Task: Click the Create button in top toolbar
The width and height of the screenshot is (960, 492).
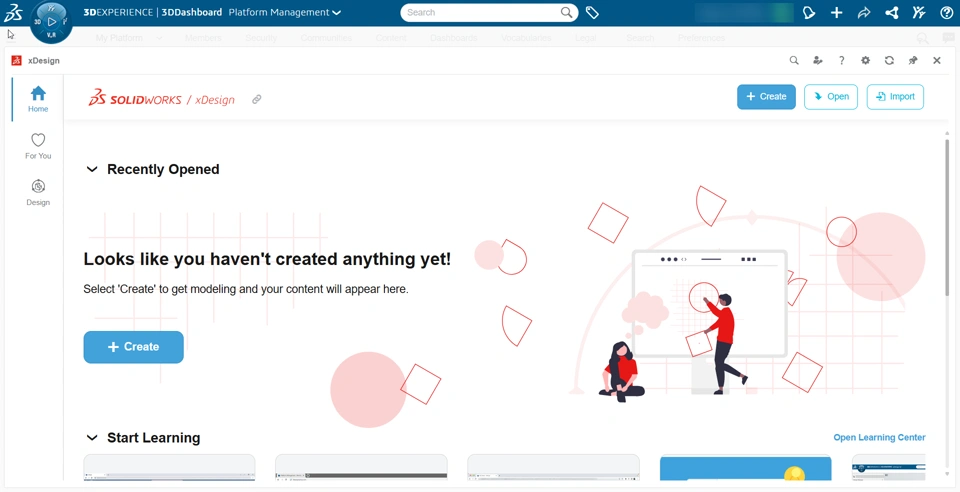Action: coord(766,97)
